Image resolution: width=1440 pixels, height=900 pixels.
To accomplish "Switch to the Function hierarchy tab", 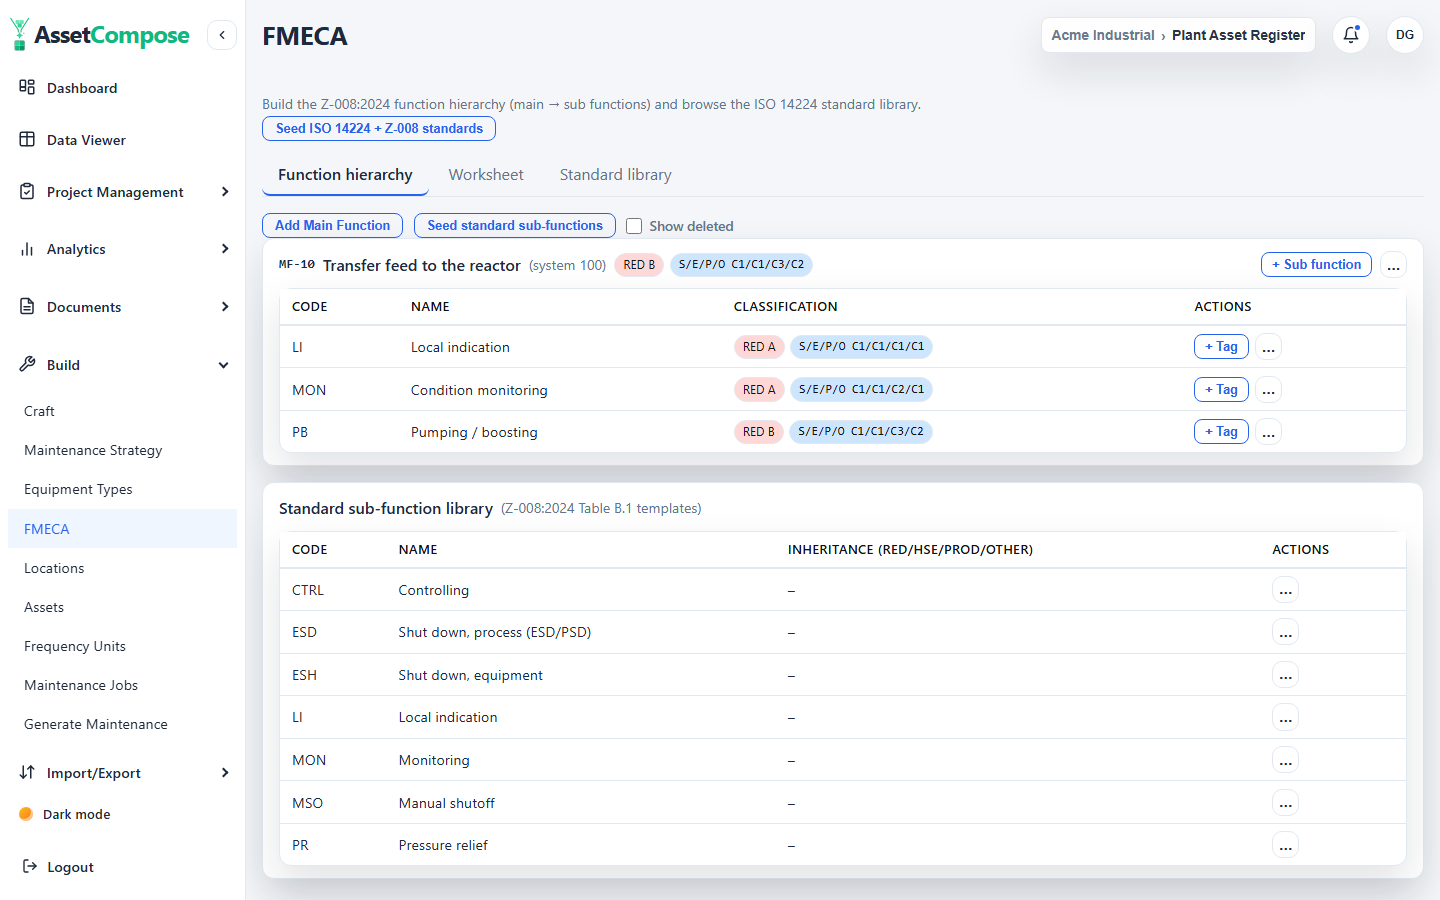I will pos(345,175).
